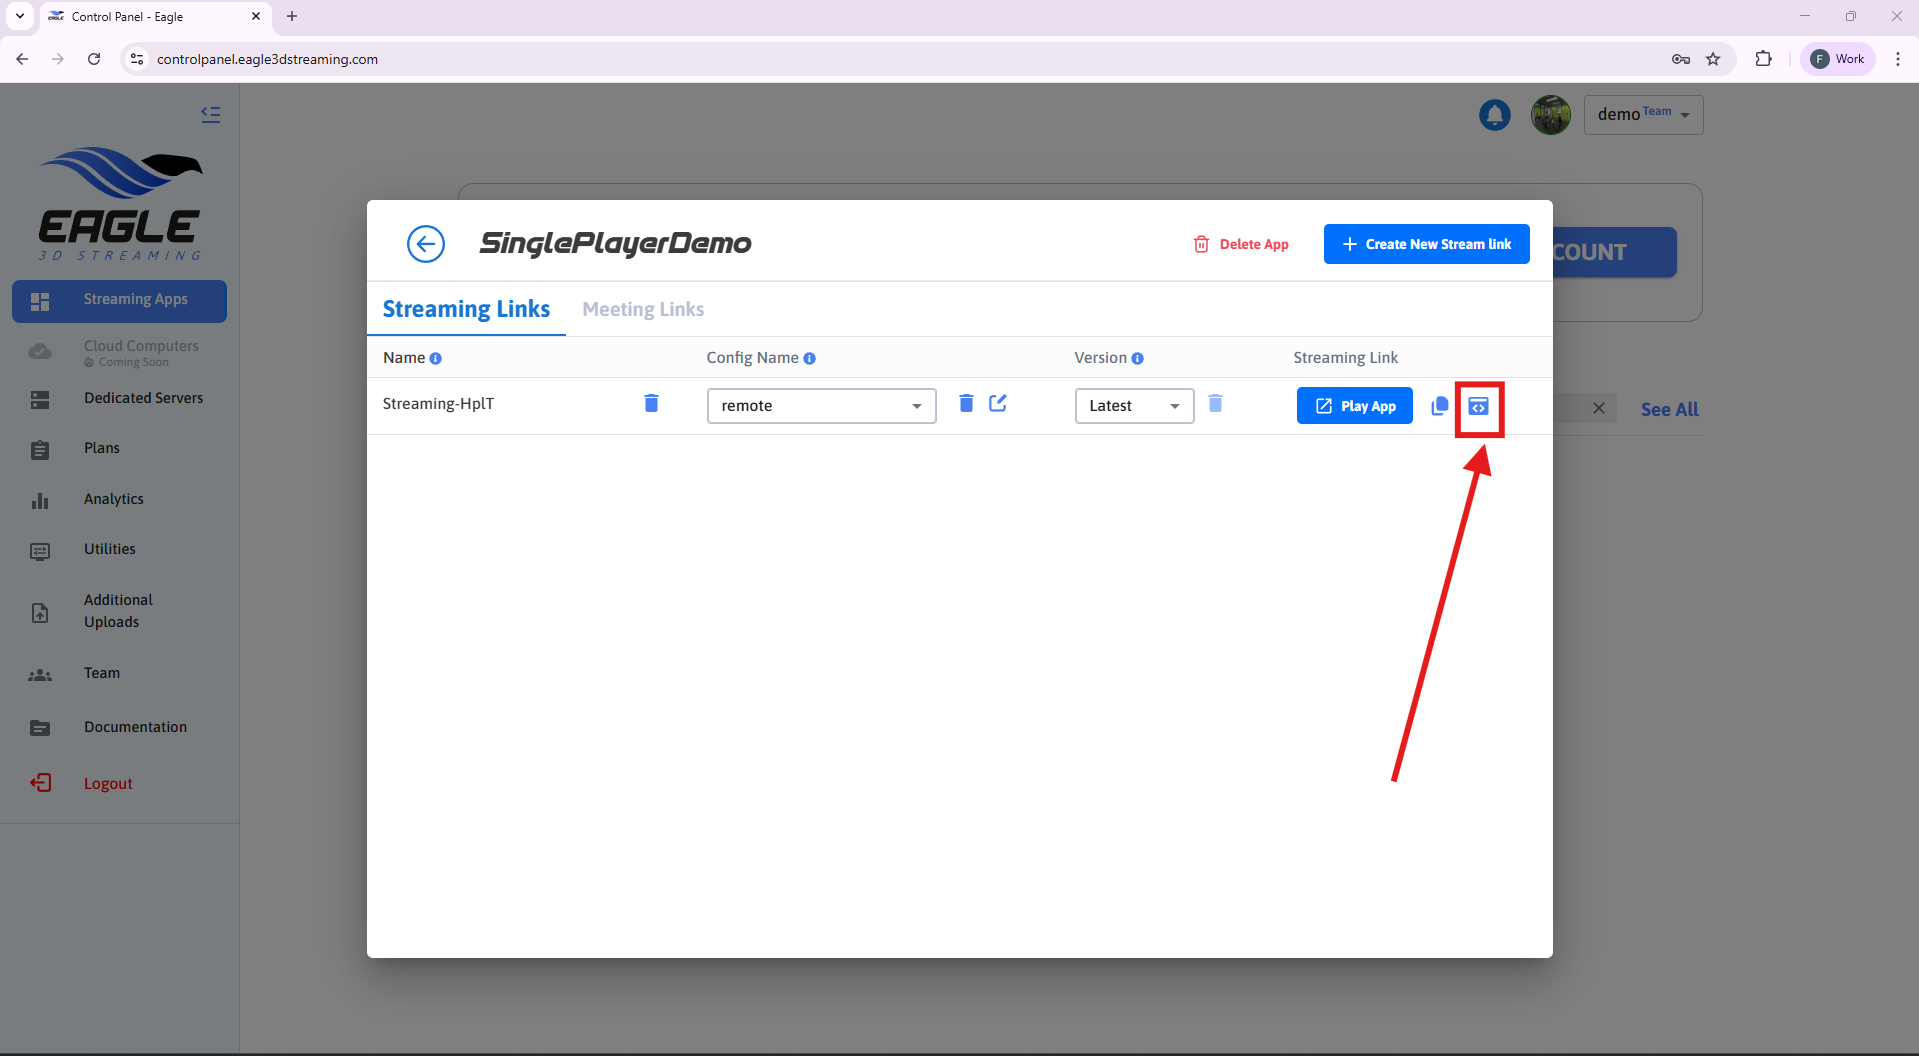Delete the Latest version entry

pyautogui.click(x=1215, y=403)
